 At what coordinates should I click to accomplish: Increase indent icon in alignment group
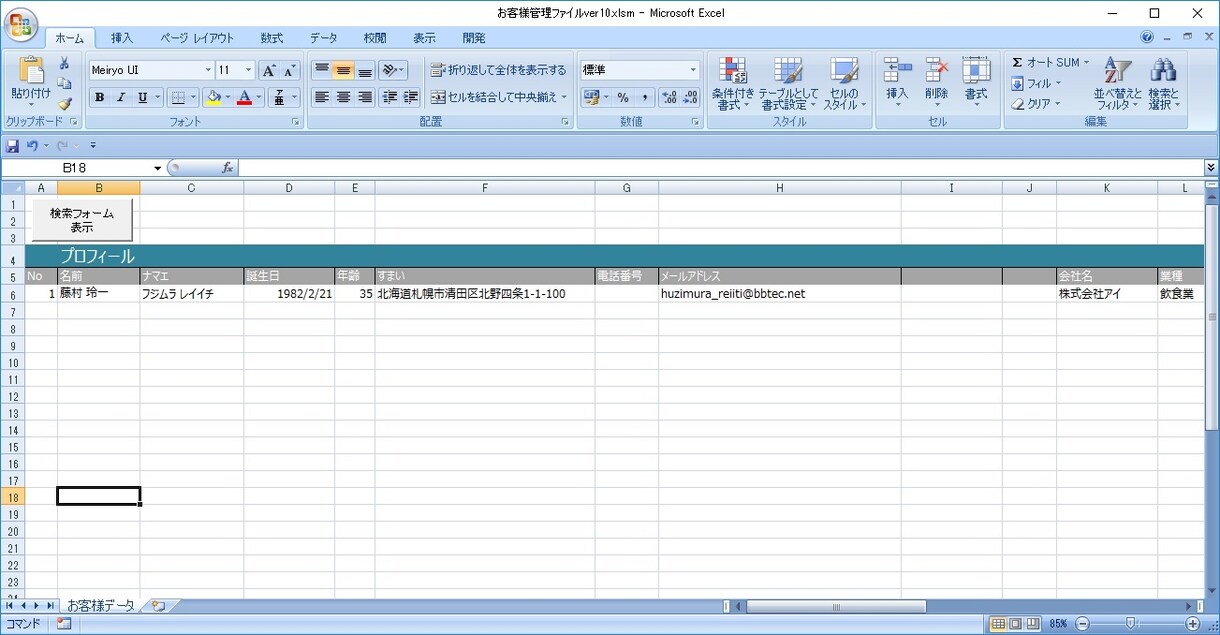pyautogui.click(x=410, y=97)
